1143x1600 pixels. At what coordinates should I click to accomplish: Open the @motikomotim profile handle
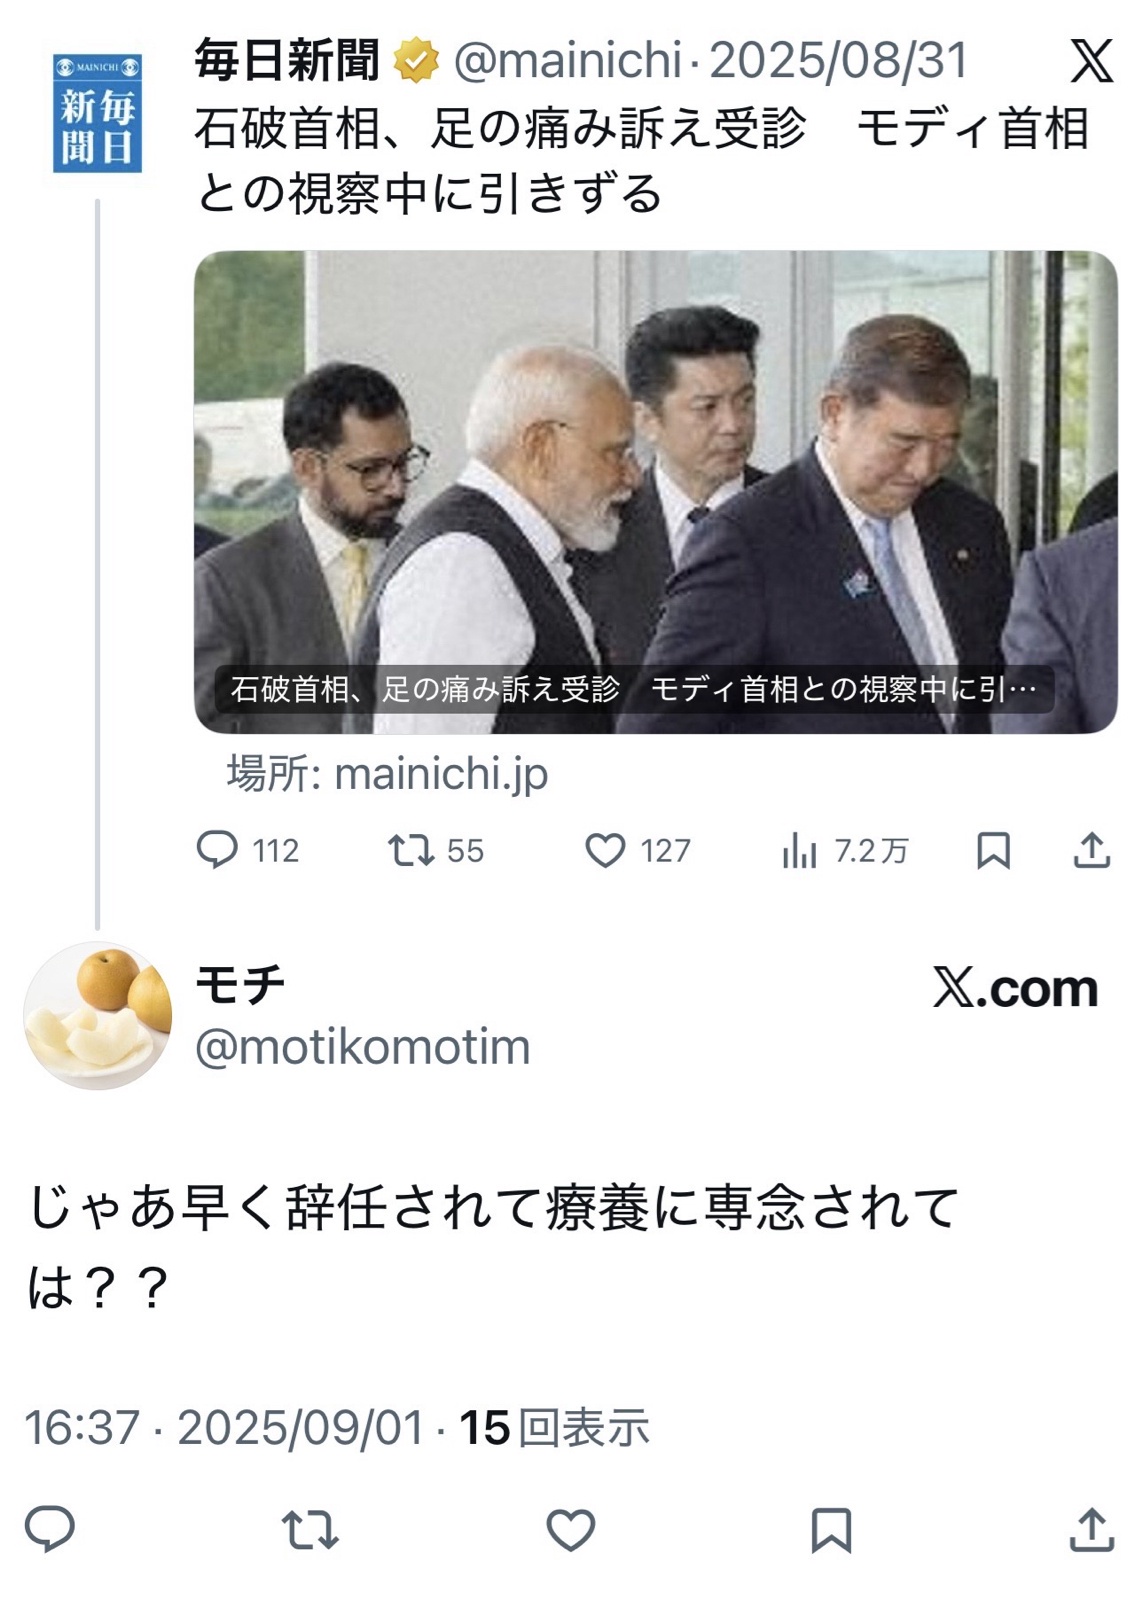[362, 1047]
